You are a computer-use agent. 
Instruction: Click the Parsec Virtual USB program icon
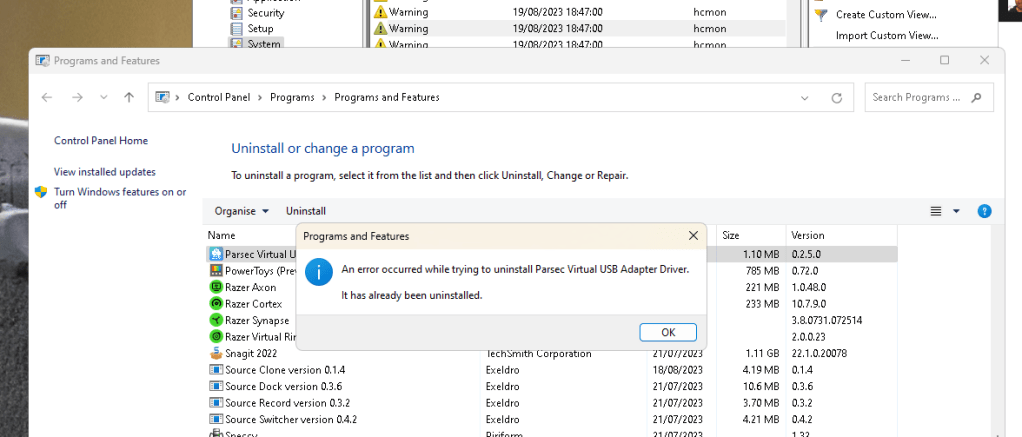(x=216, y=254)
